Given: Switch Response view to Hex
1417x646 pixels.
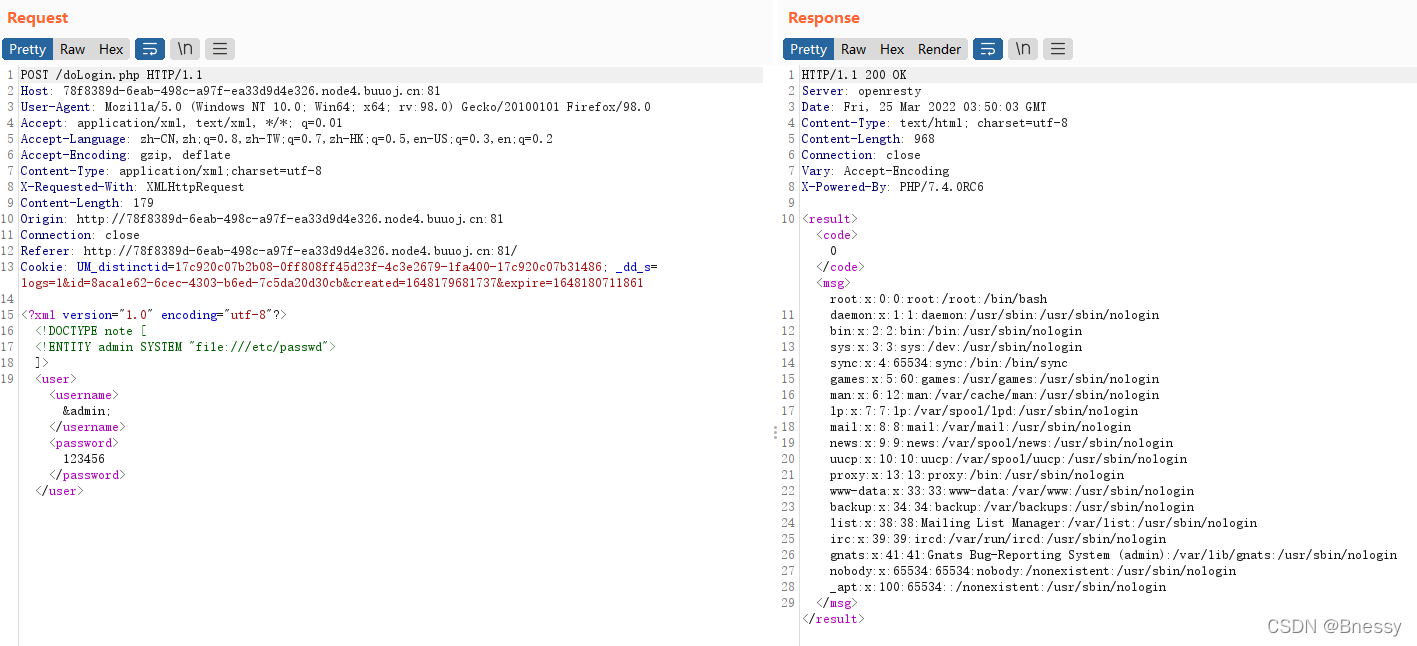Looking at the screenshot, I should click(x=892, y=49).
